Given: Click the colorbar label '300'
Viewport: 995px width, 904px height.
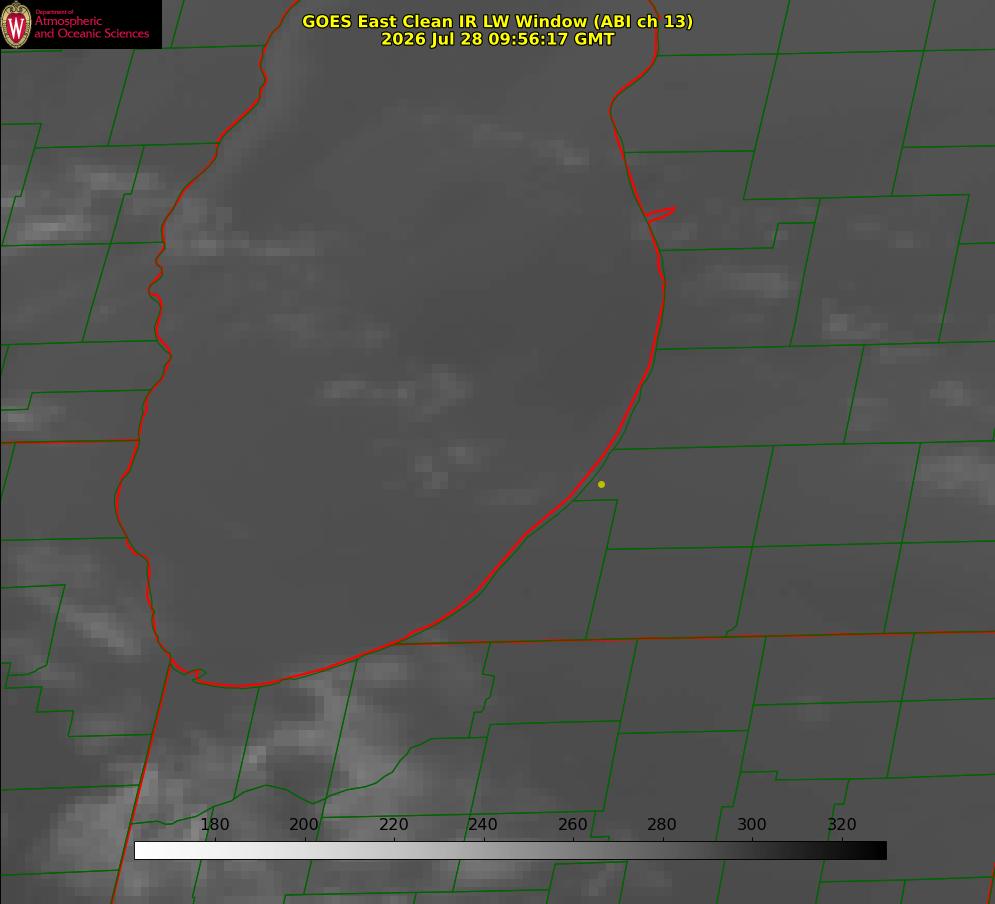Looking at the screenshot, I should (752, 824).
